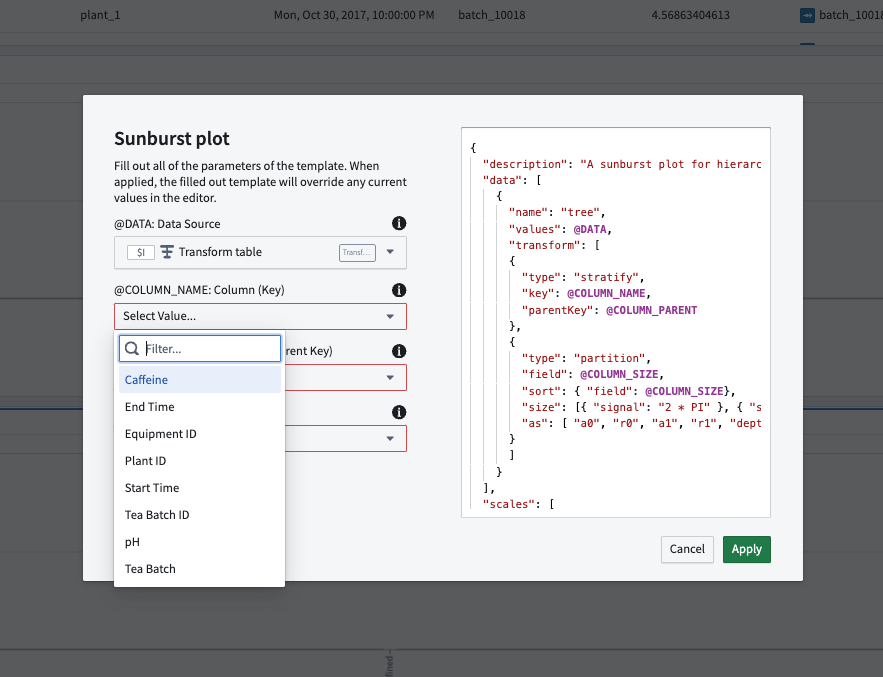Image resolution: width=883 pixels, height=677 pixels.
Task: Click the magnifier icon in the filter box
Action: coord(132,349)
